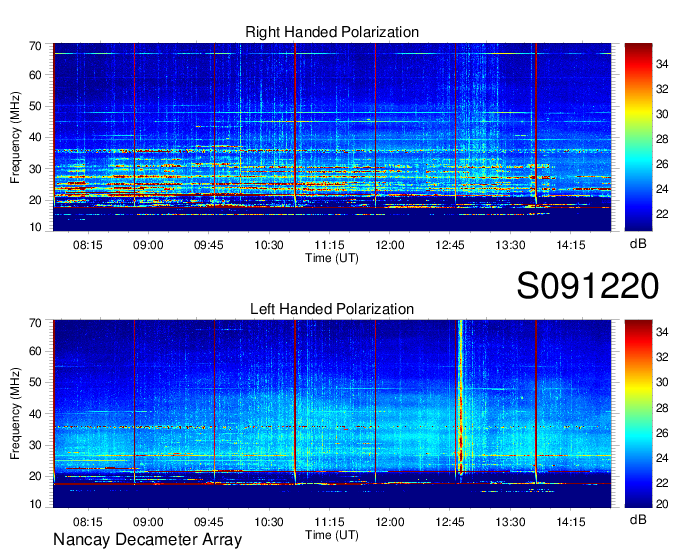The height and width of the screenshot is (552, 680).
Task: Click the Frequency (MHz) label of the Left Handed plot
Action: (x=15, y=414)
